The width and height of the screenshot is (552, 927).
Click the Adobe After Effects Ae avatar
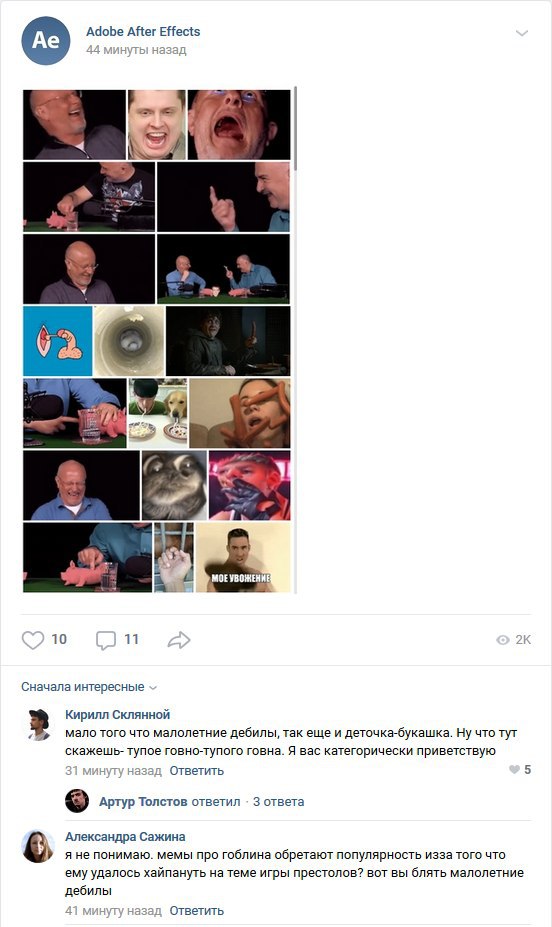click(46, 40)
